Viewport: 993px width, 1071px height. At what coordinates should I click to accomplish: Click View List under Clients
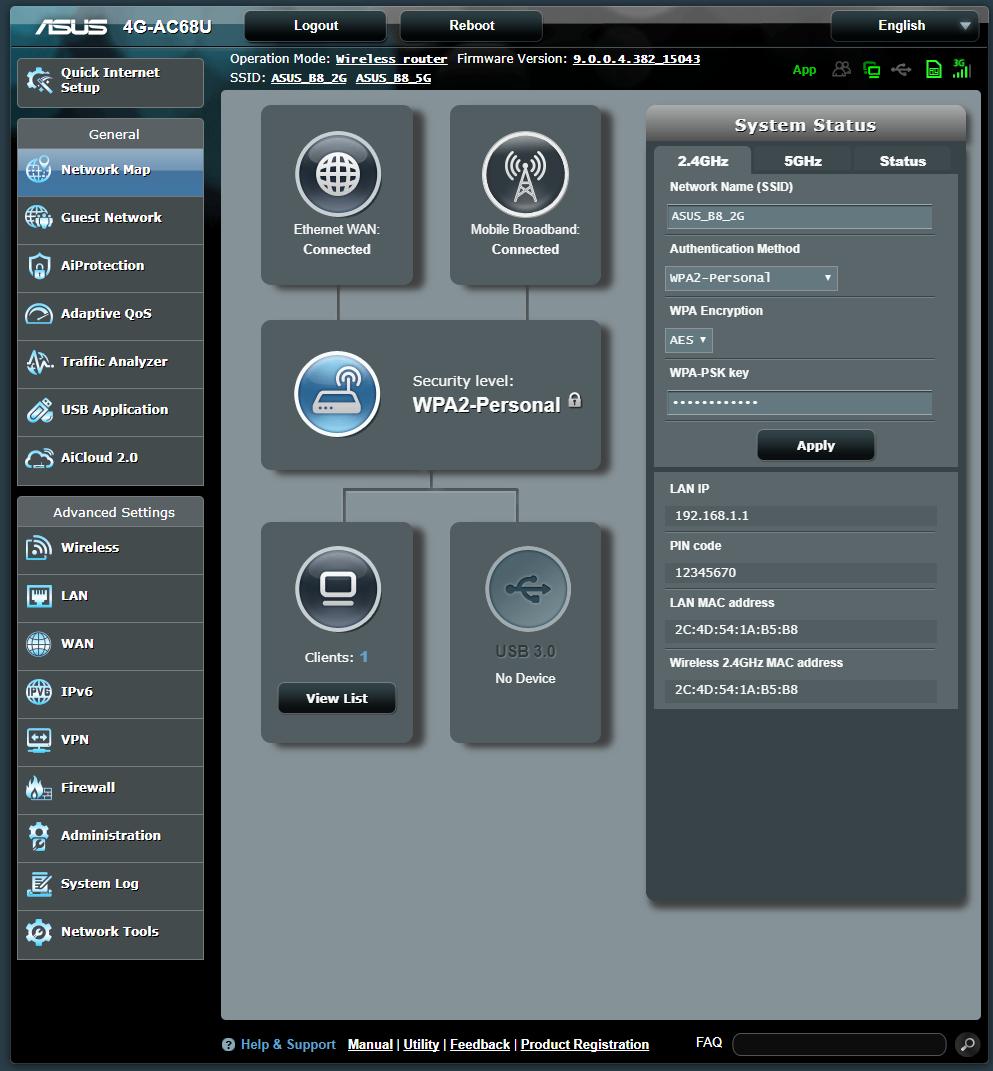(337, 698)
